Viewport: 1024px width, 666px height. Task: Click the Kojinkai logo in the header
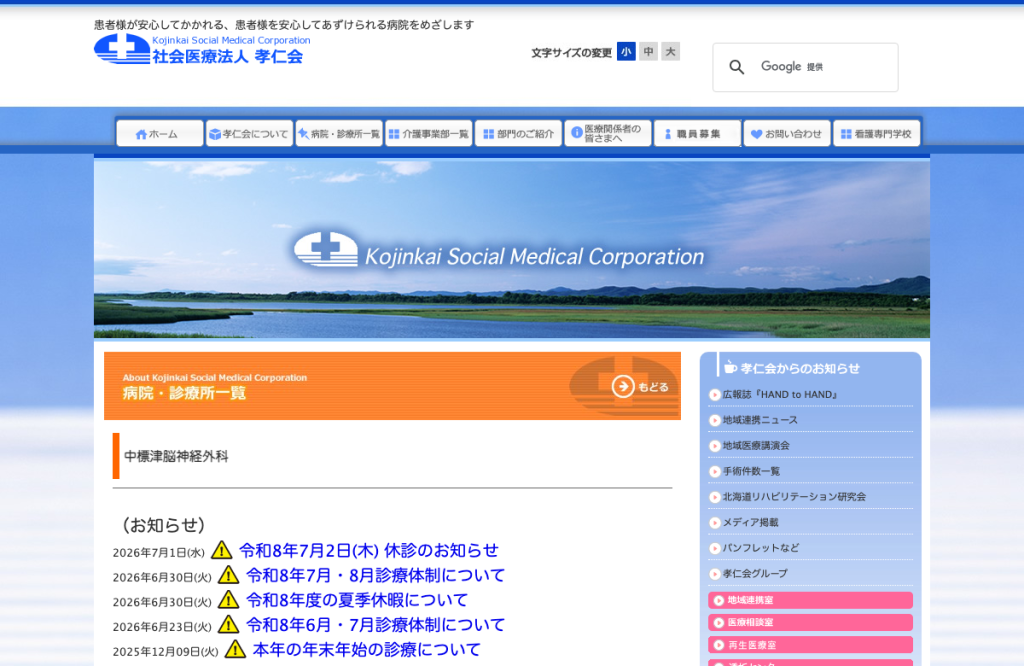point(202,49)
